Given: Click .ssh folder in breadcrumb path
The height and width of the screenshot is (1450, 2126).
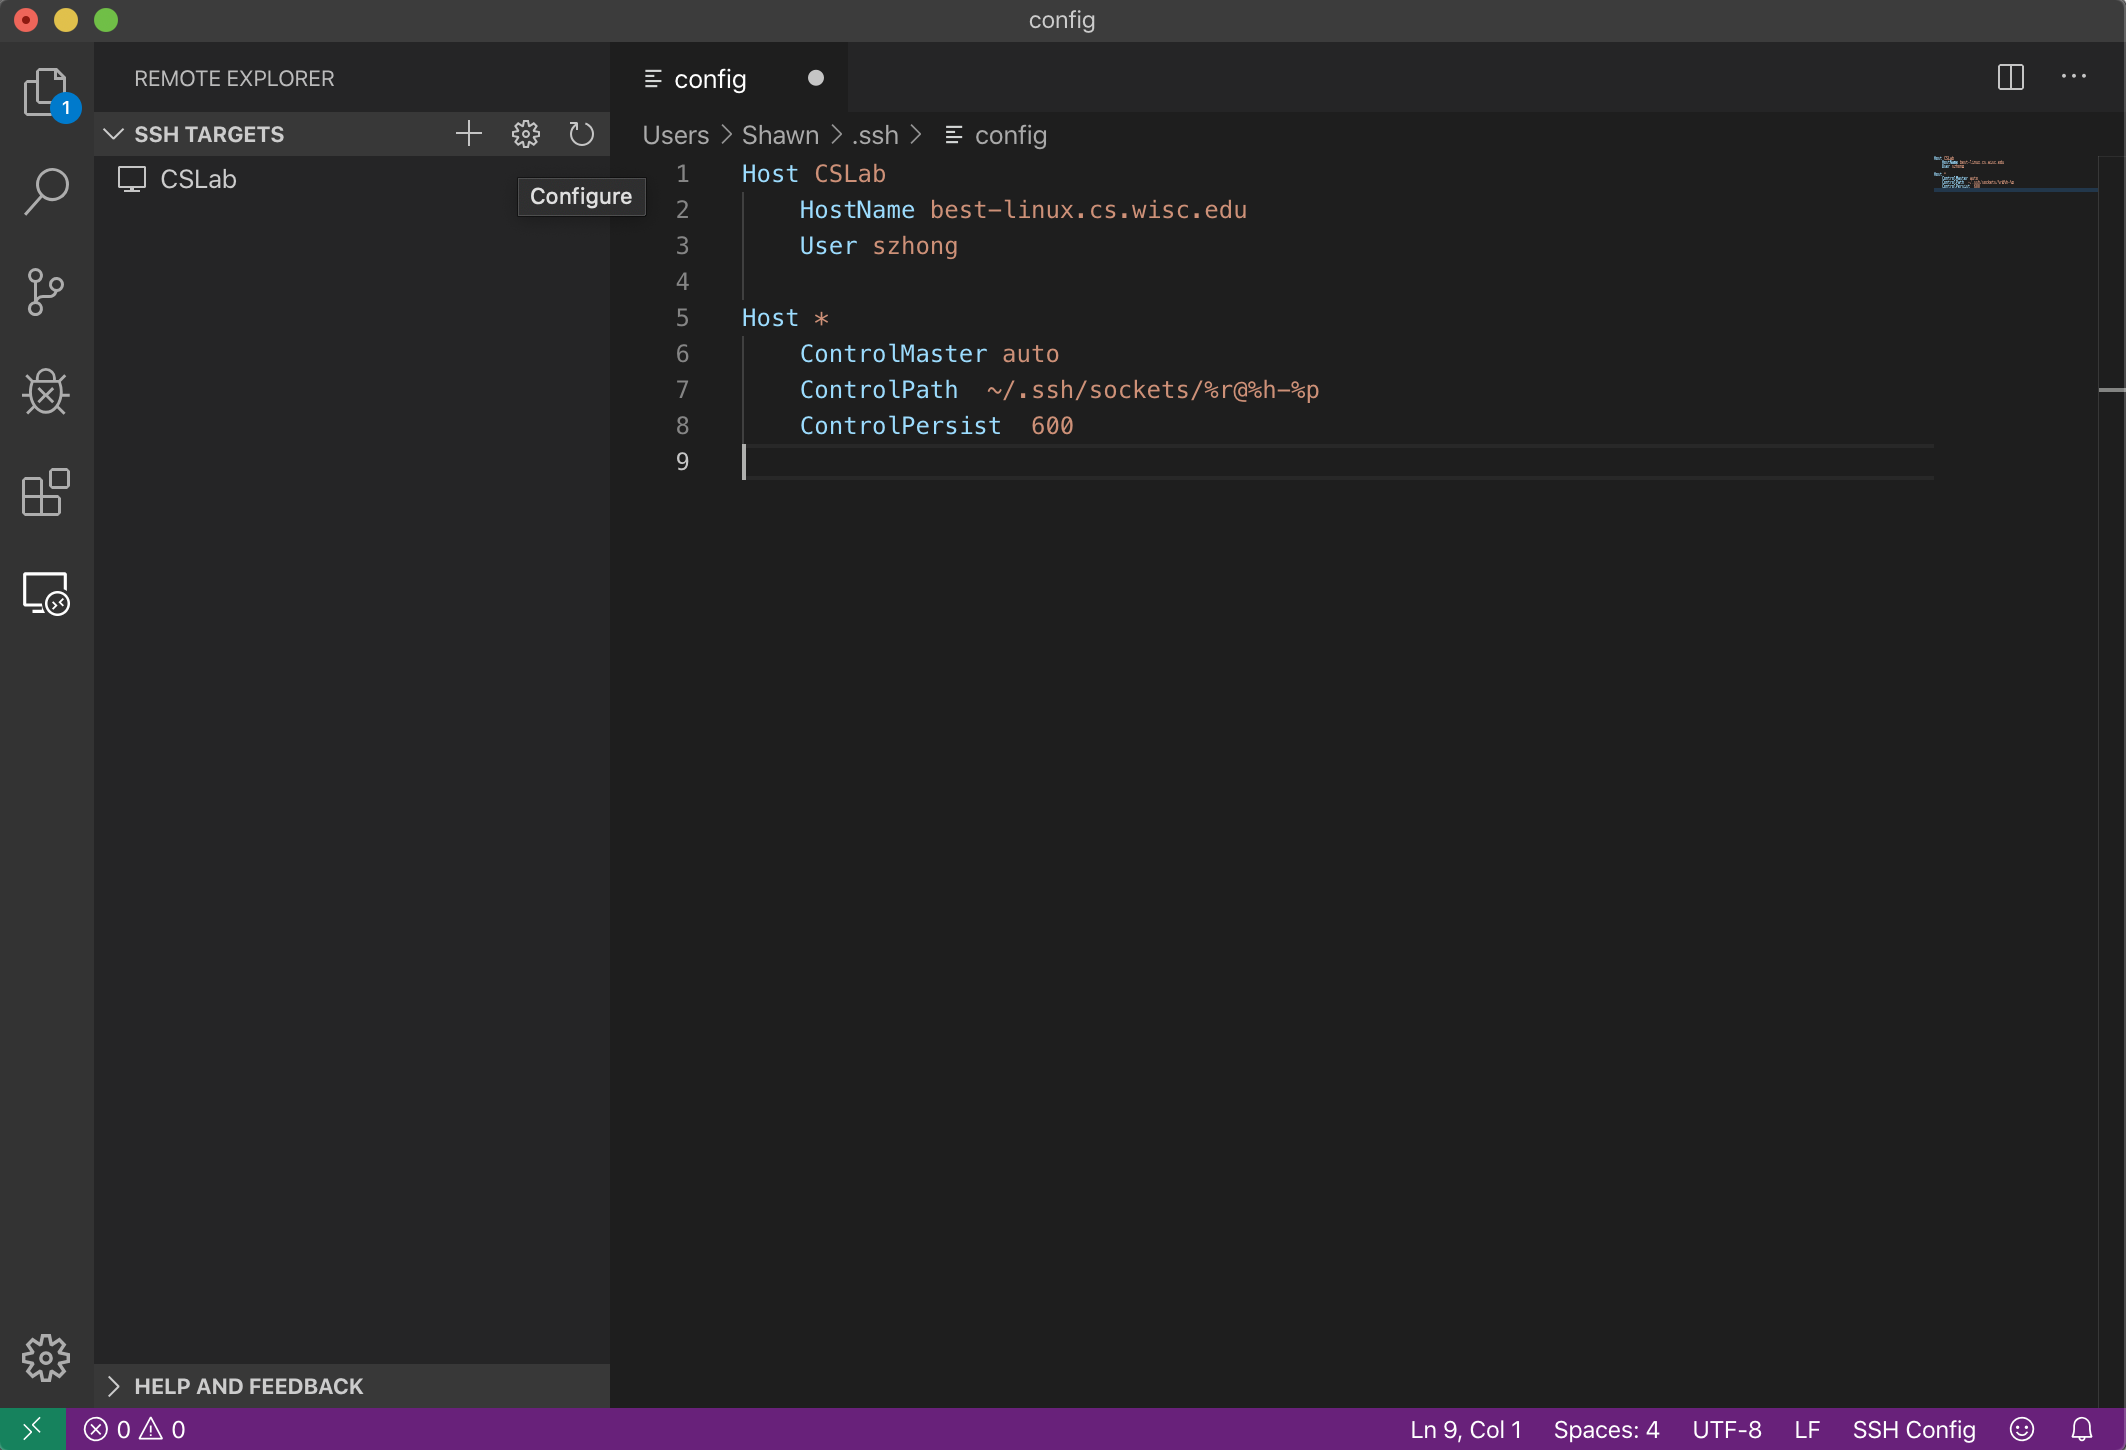Looking at the screenshot, I should pyautogui.click(x=875, y=135).
